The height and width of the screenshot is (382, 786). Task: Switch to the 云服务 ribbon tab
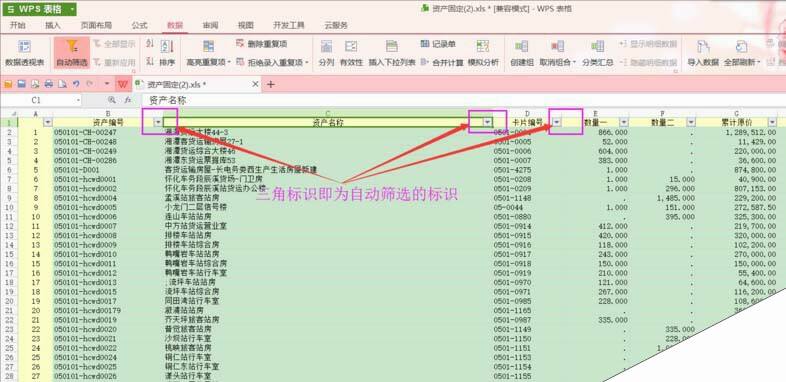pos(336,25)
